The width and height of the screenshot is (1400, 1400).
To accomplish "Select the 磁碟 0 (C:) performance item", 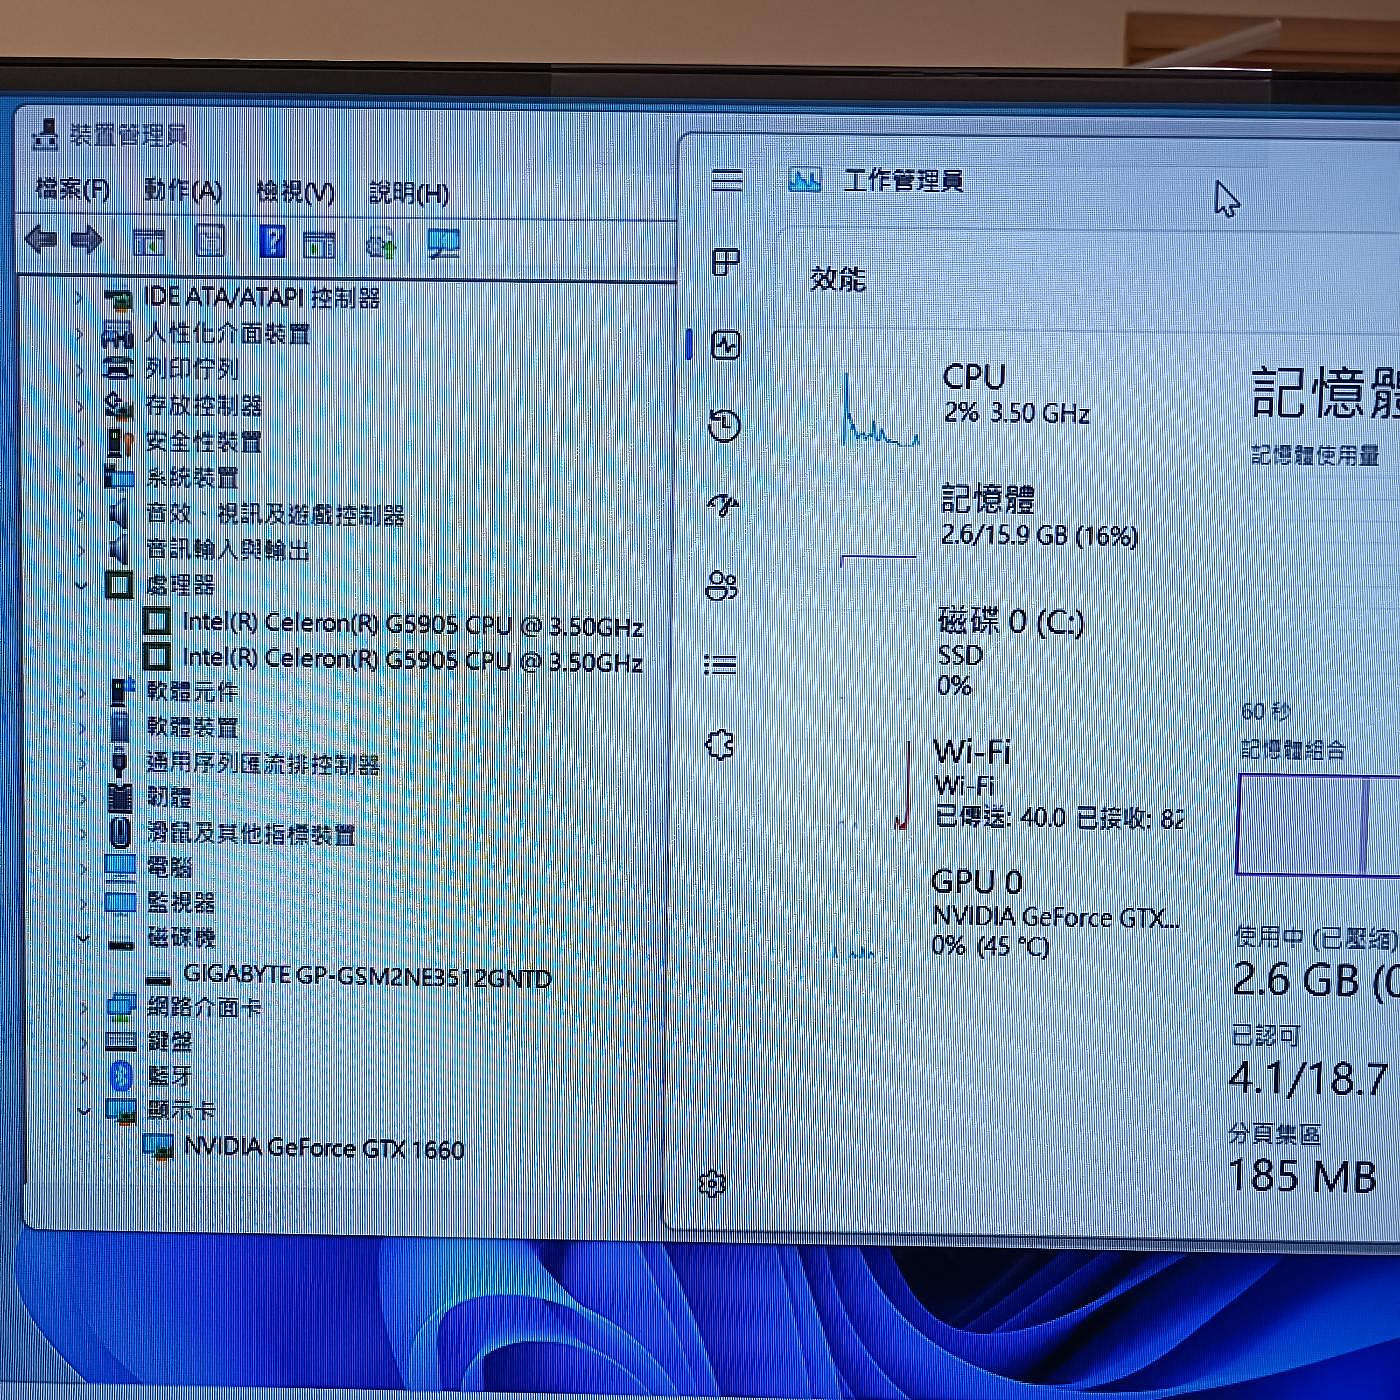I will 1010,652.
